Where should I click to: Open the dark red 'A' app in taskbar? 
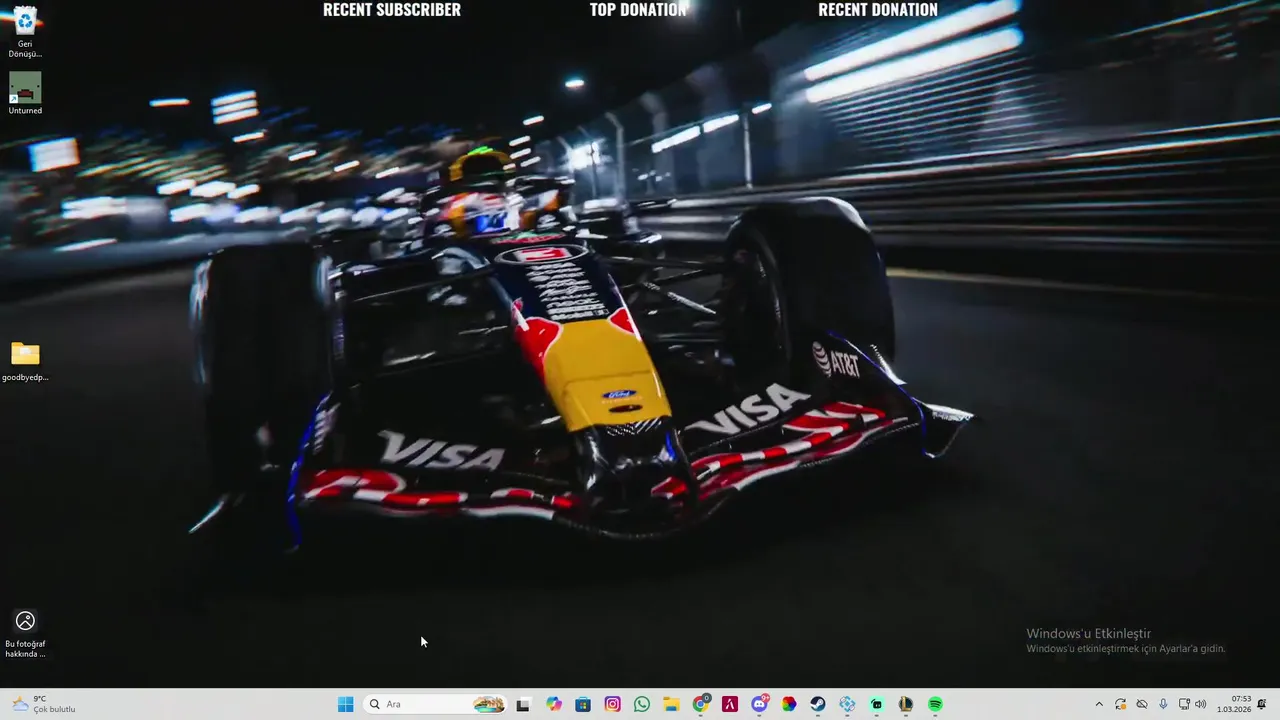tap(730, 704)
